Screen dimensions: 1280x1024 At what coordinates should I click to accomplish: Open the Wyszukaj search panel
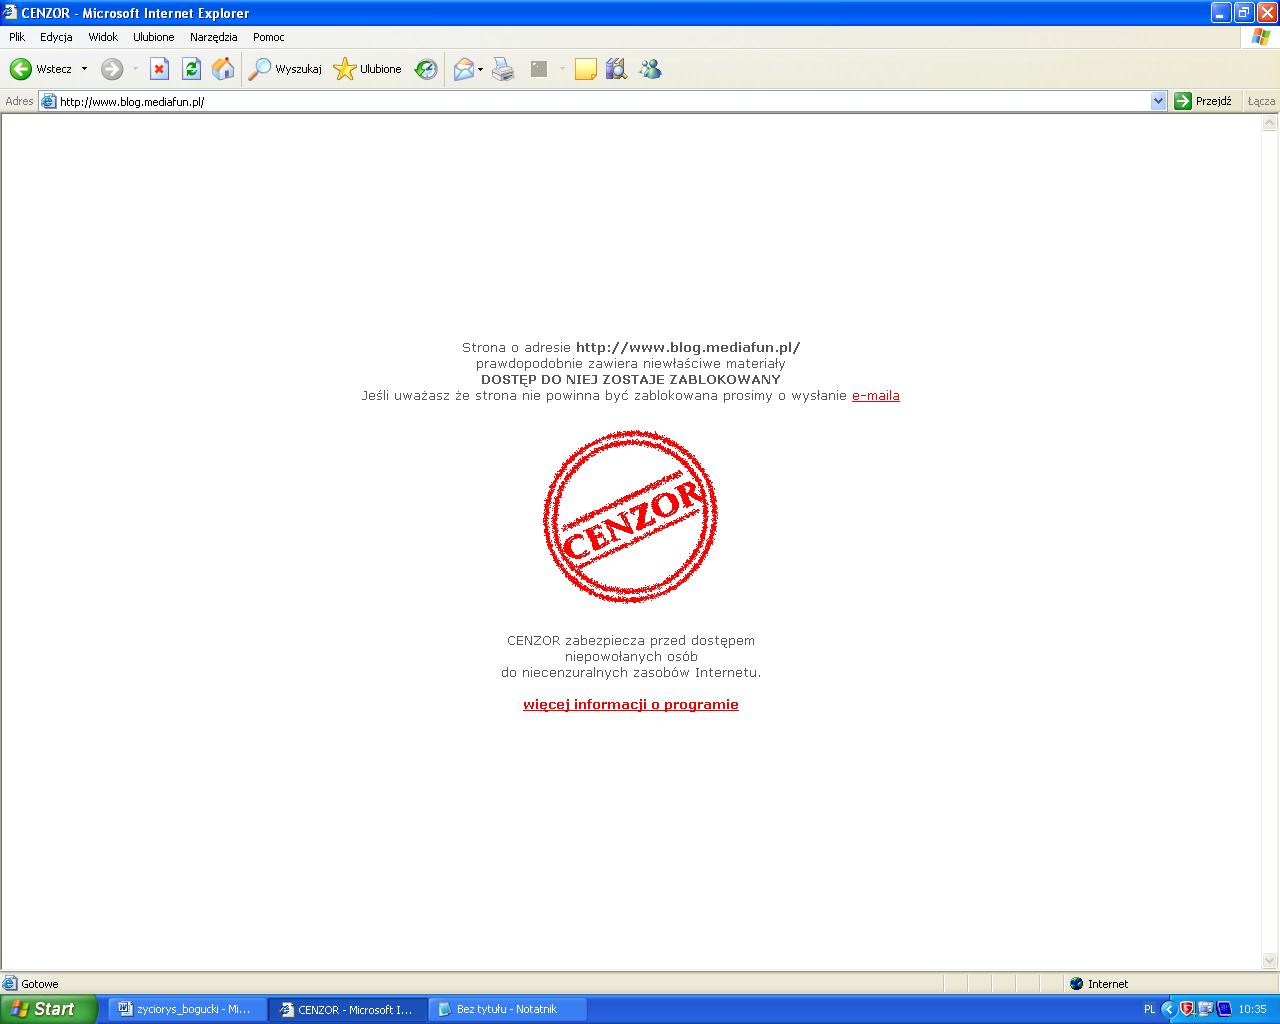point(286,69)
